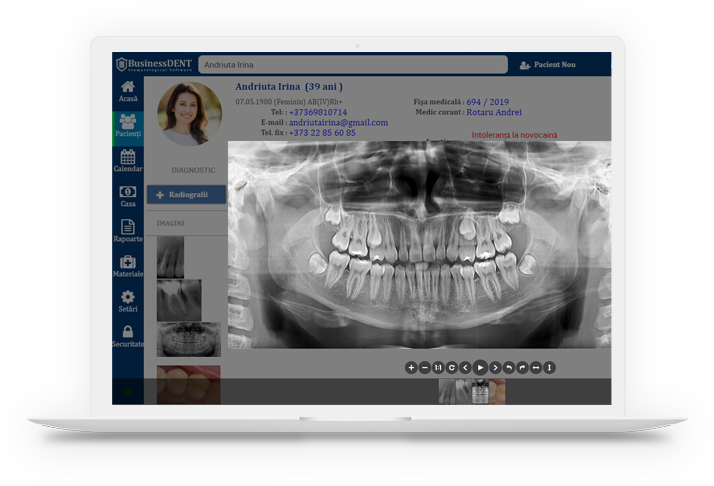The width and height of the screenshot is (714, 486).
Task: Select the teeth photo in bottom filmstrip
Action: (497, 391)
